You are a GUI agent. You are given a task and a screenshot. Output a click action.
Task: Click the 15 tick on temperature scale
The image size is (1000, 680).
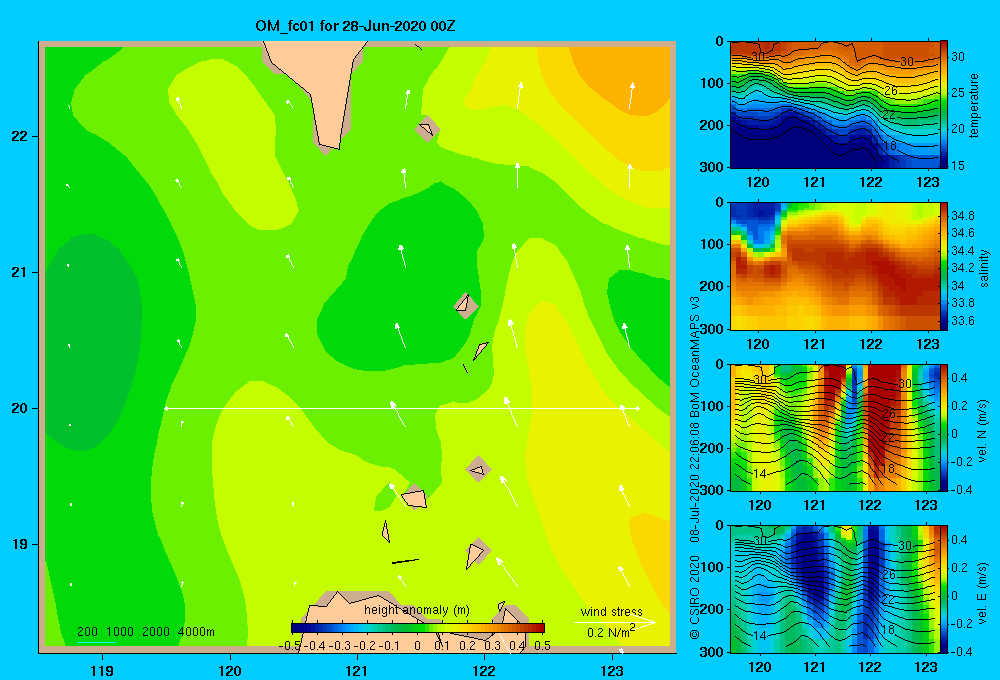[x=958, y=165]
